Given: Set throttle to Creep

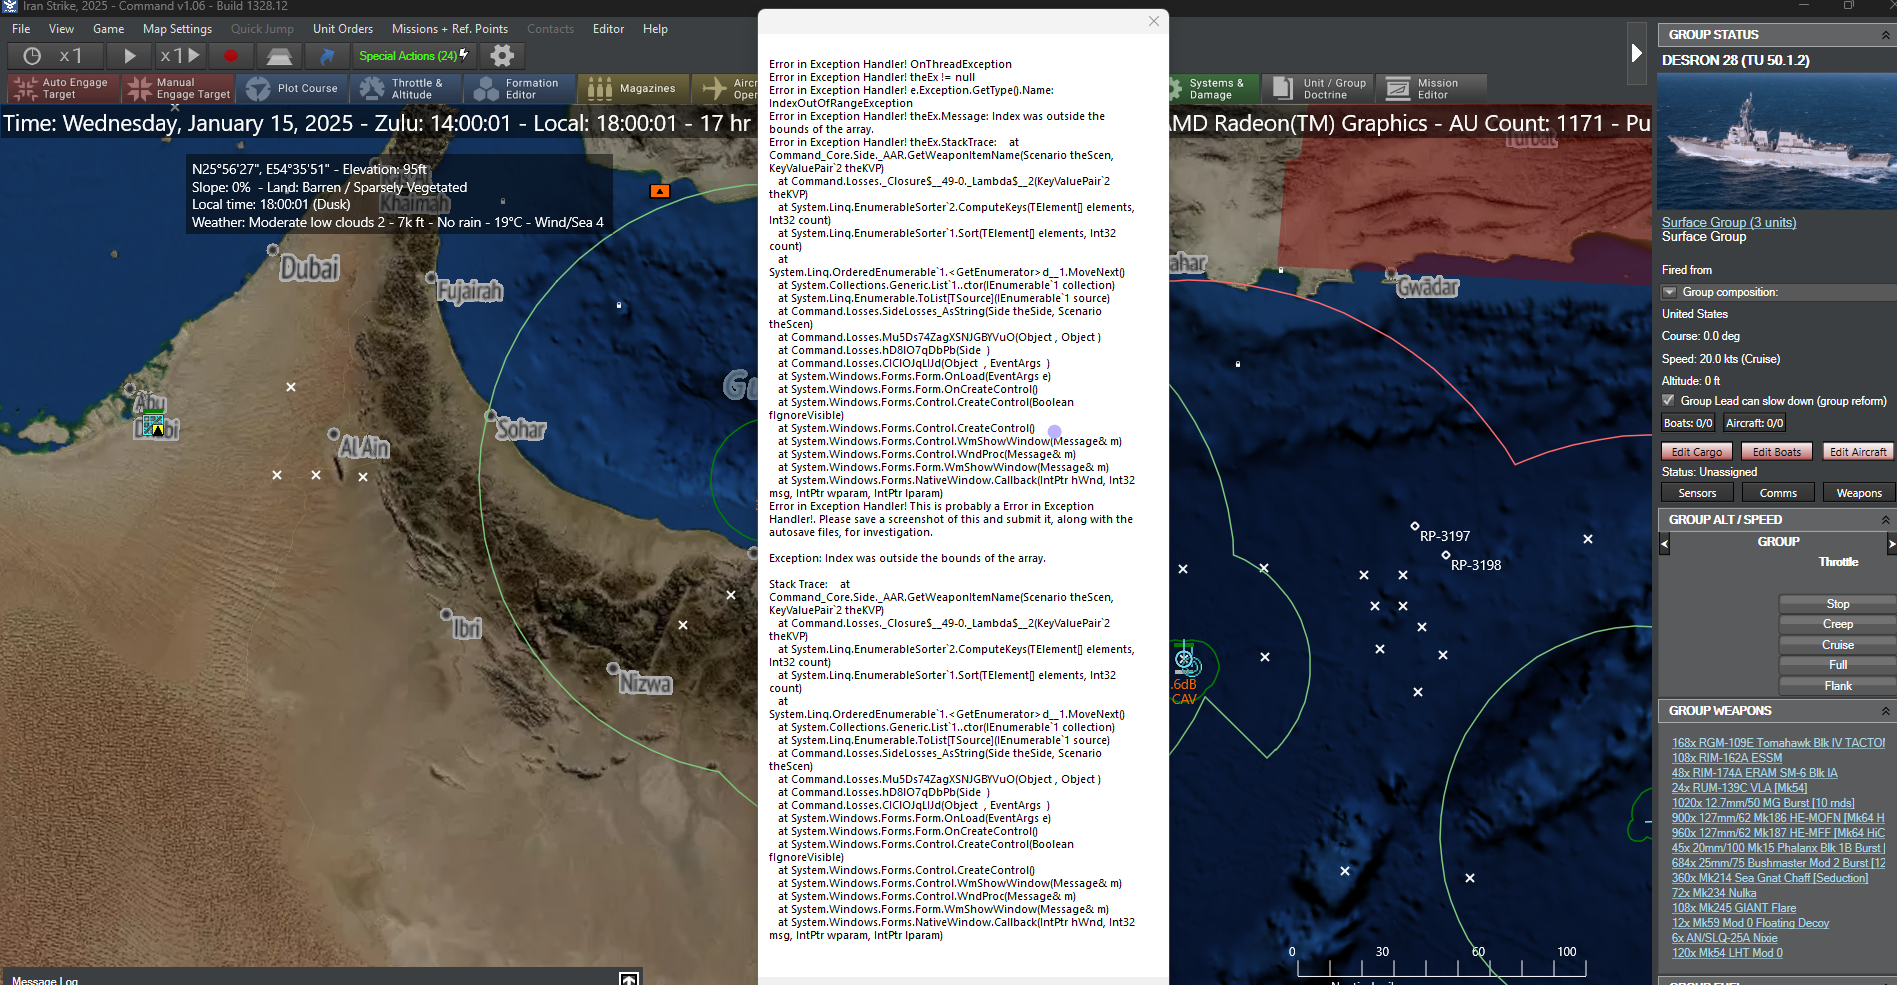Looking at the screenshot, I should (1838, 624).
